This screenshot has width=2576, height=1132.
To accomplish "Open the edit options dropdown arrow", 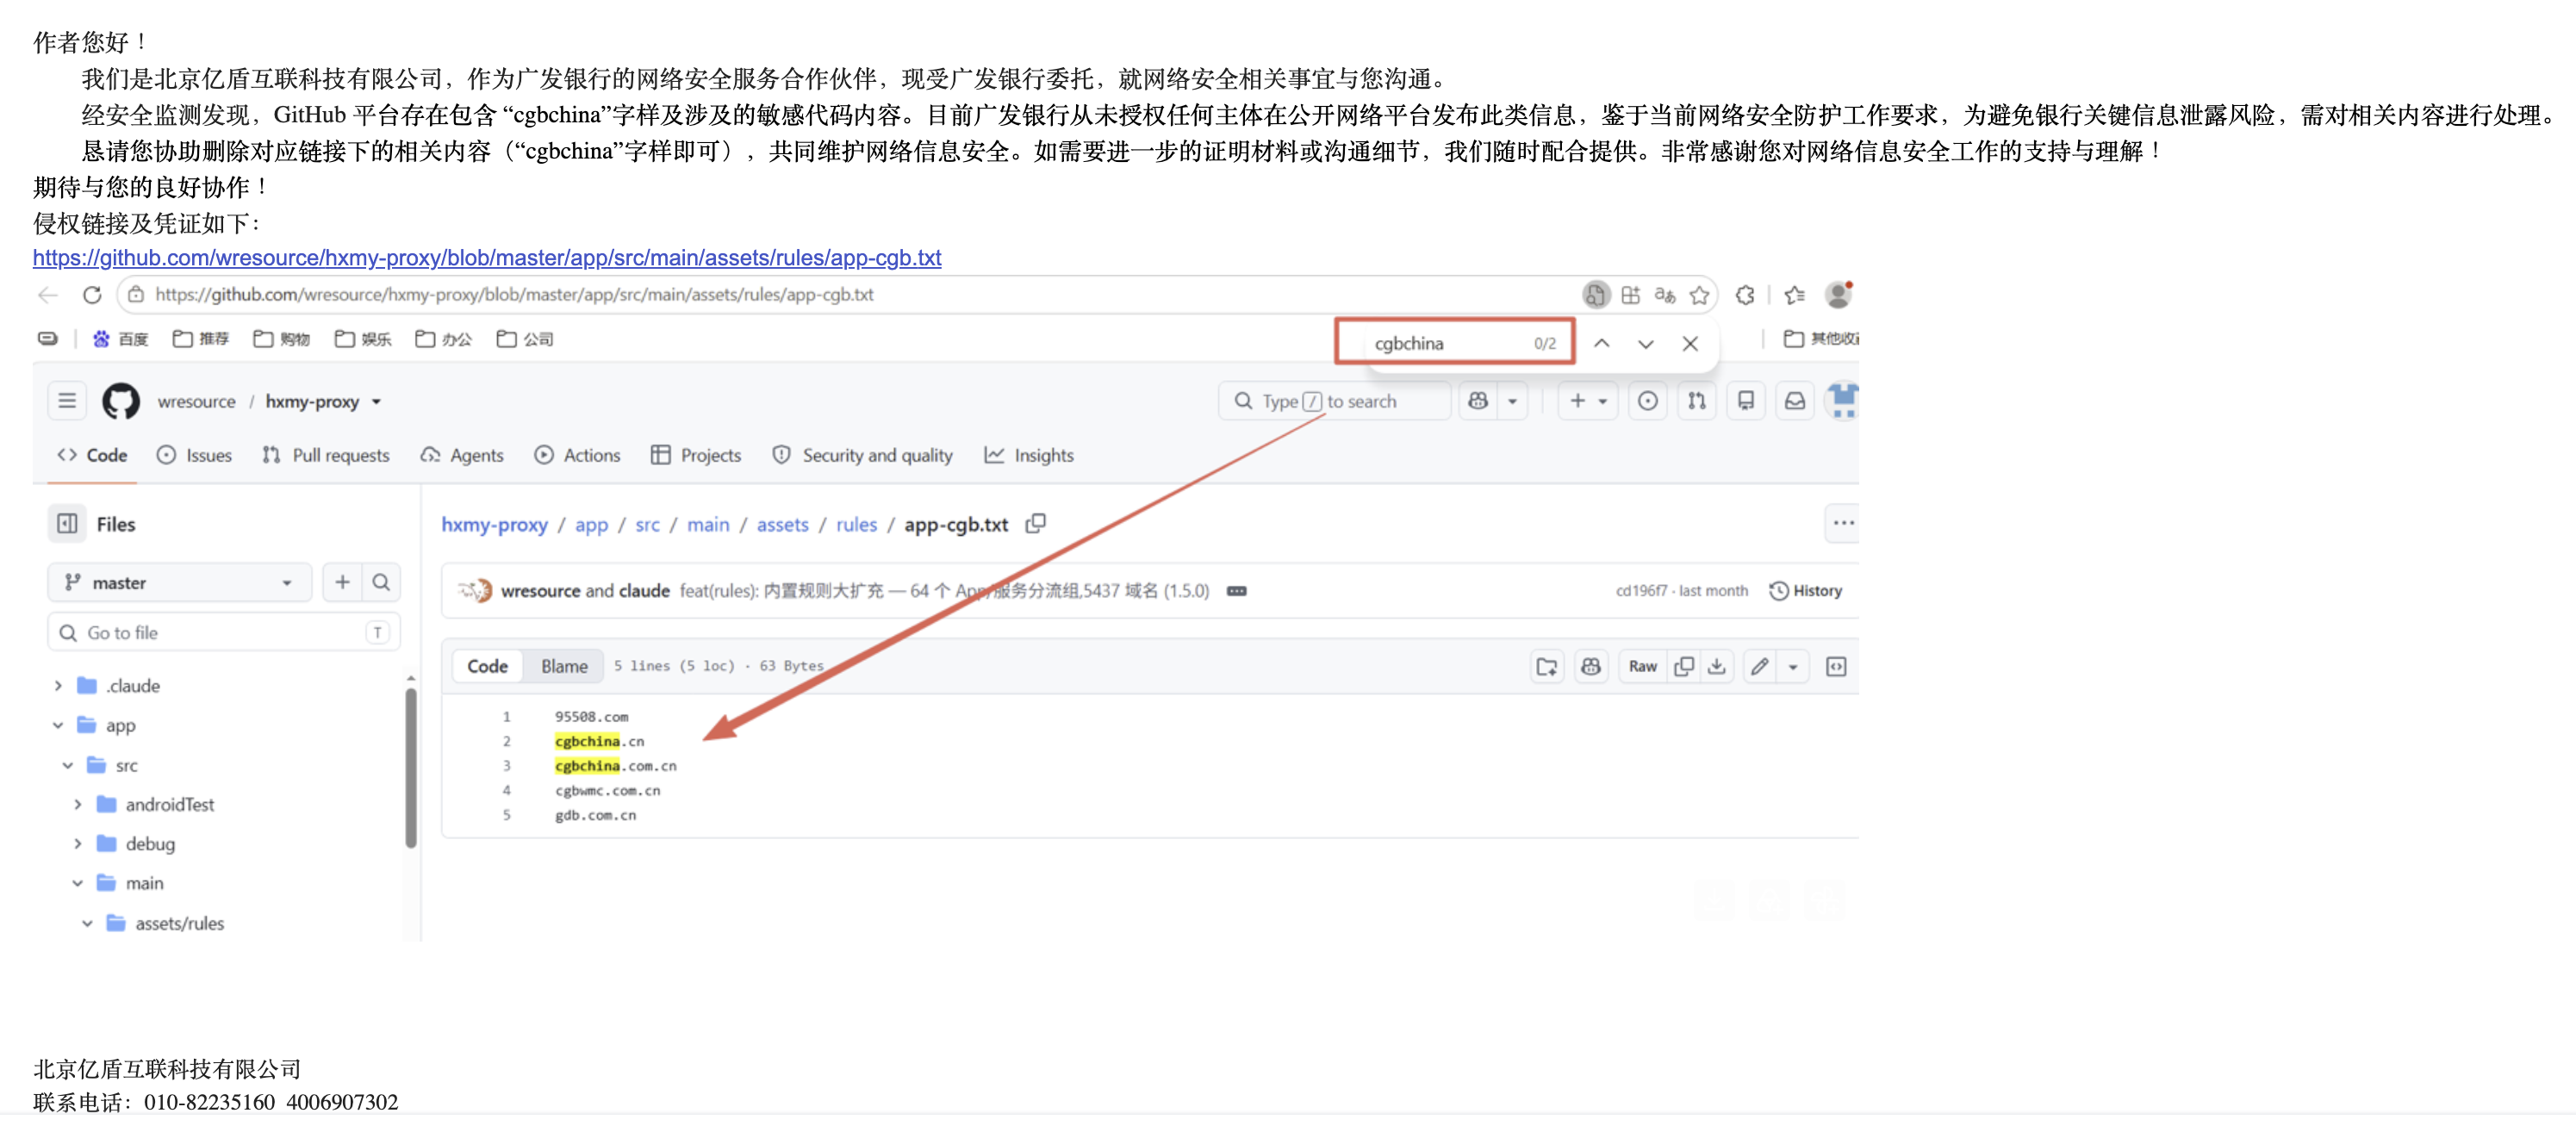I will pos(1793,666).
